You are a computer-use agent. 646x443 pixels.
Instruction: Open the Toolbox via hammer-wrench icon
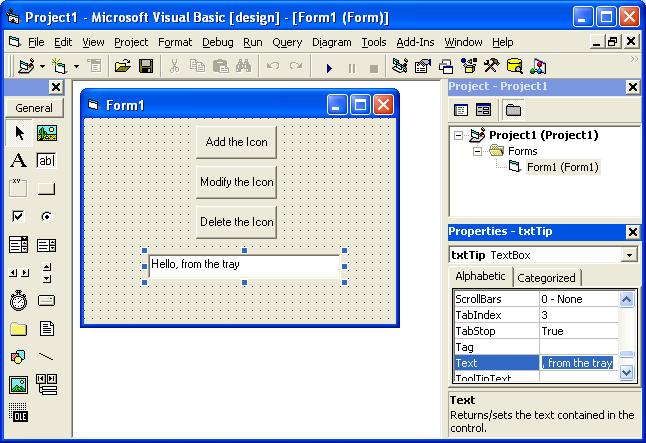point(492,66)
